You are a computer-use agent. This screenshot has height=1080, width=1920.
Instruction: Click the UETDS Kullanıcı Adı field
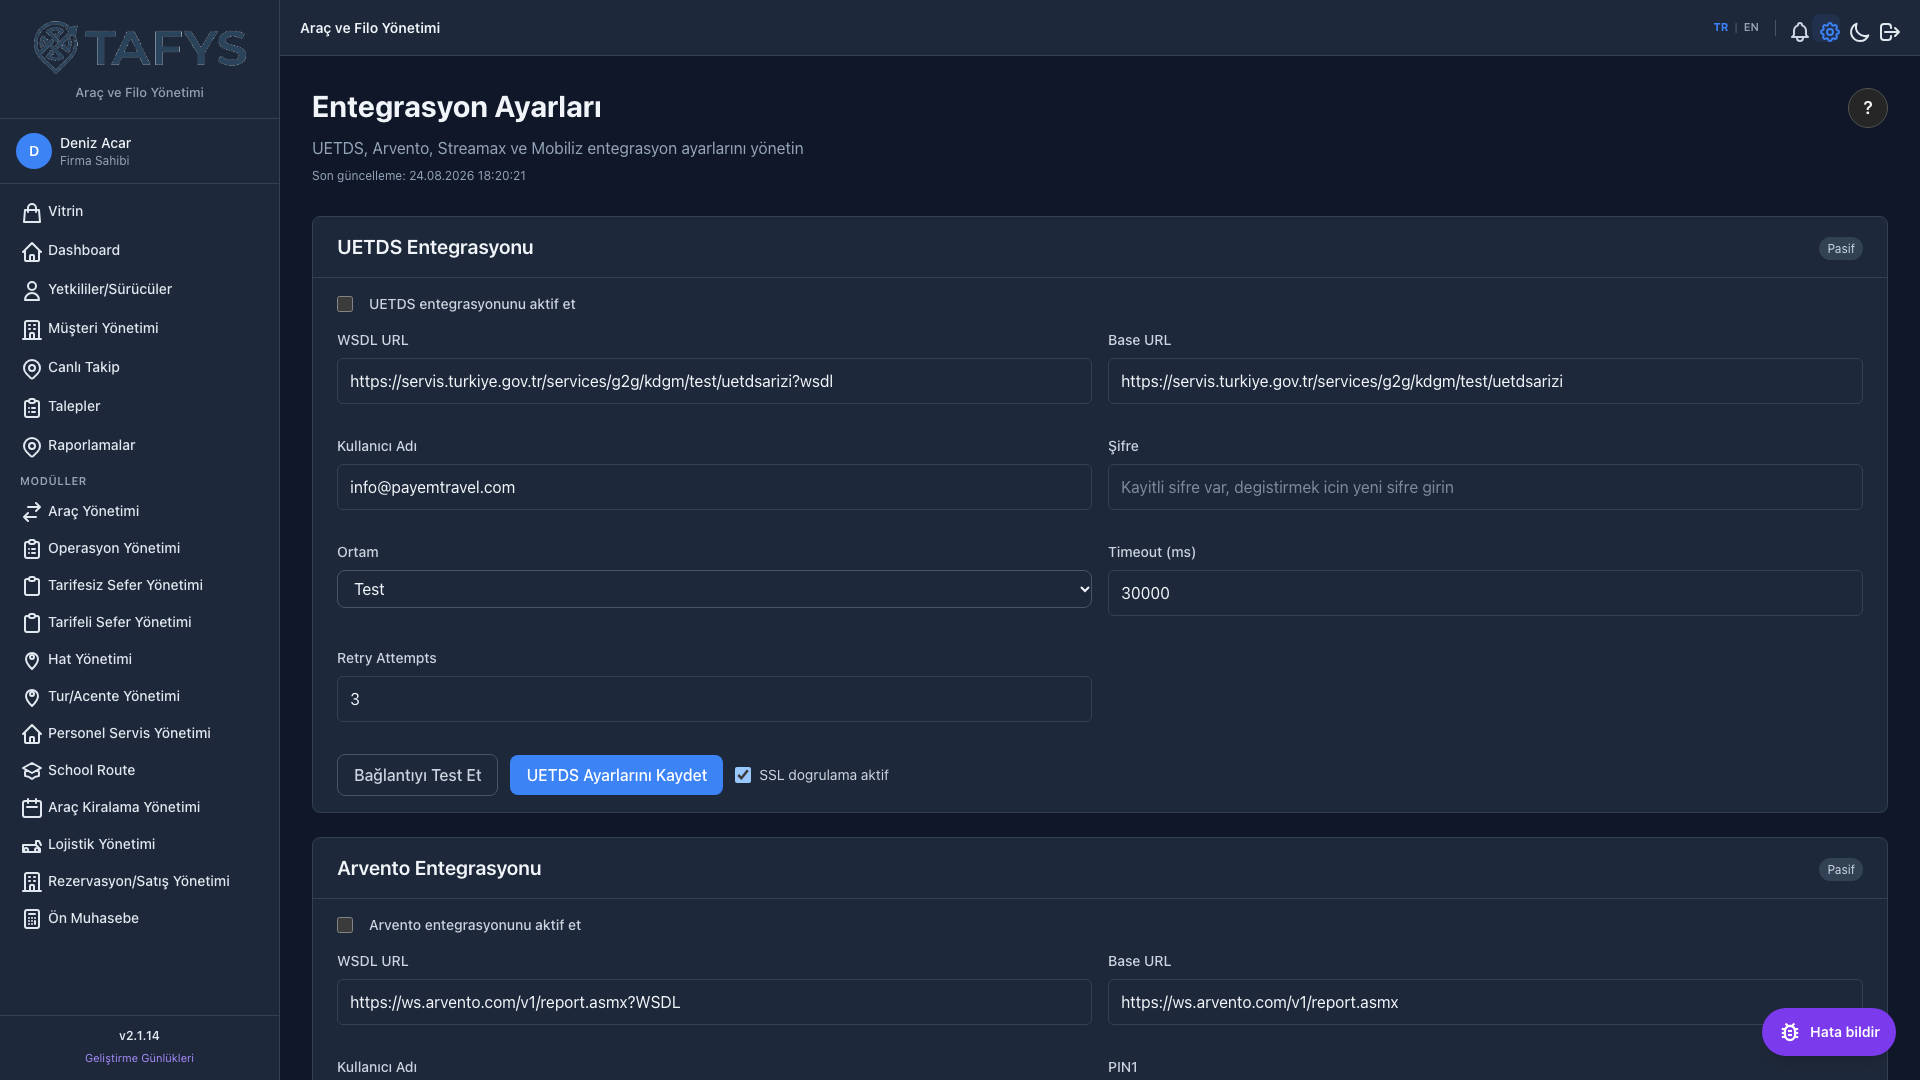pyautogui.click(x=714, y=487)
